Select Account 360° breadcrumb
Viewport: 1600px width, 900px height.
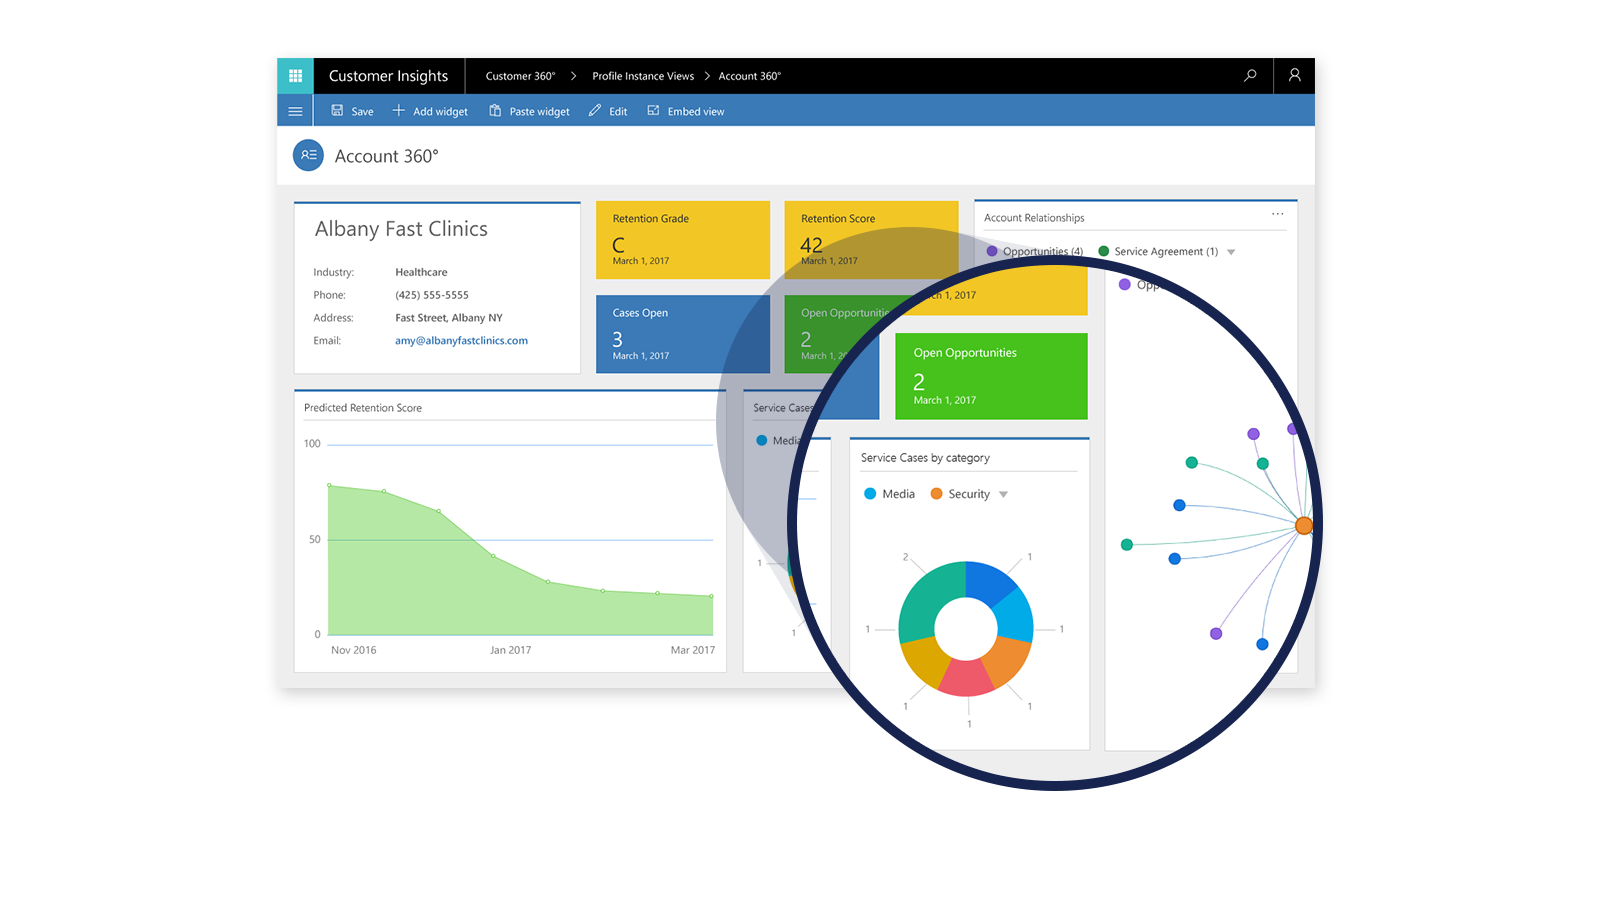coord(750,76)
